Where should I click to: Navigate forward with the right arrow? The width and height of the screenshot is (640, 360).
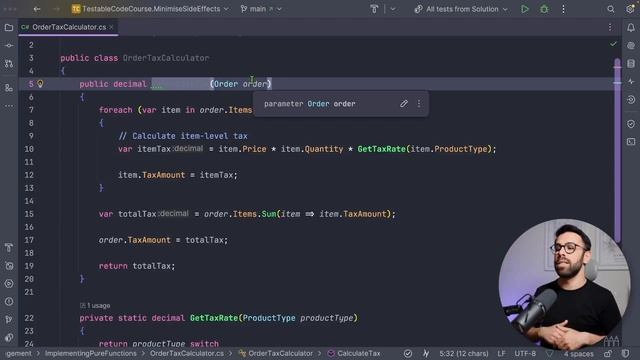point(56,9)
